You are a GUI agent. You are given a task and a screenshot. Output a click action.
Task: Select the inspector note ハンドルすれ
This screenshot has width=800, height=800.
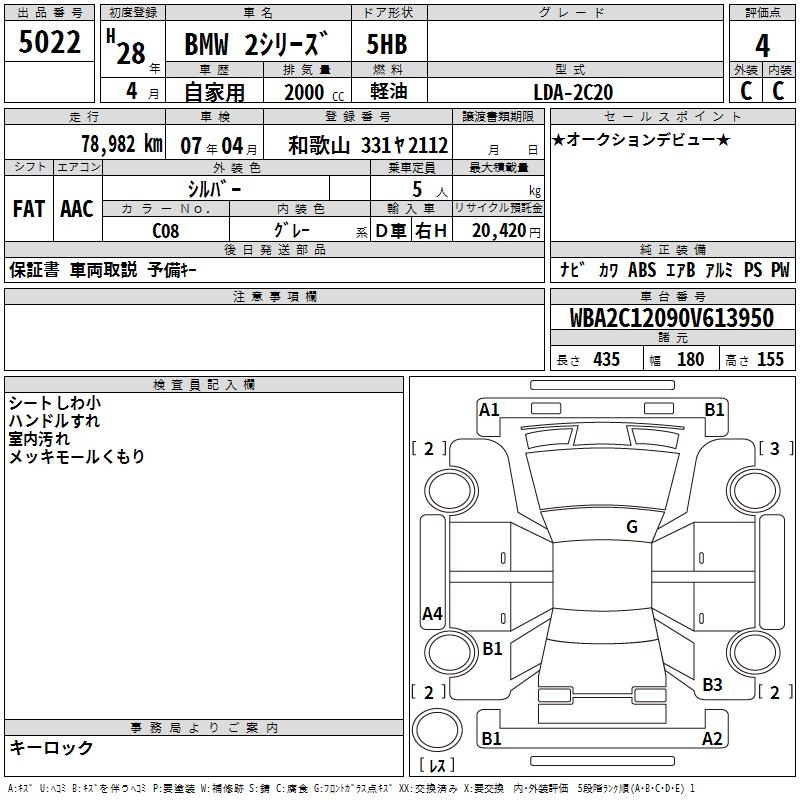54,421
